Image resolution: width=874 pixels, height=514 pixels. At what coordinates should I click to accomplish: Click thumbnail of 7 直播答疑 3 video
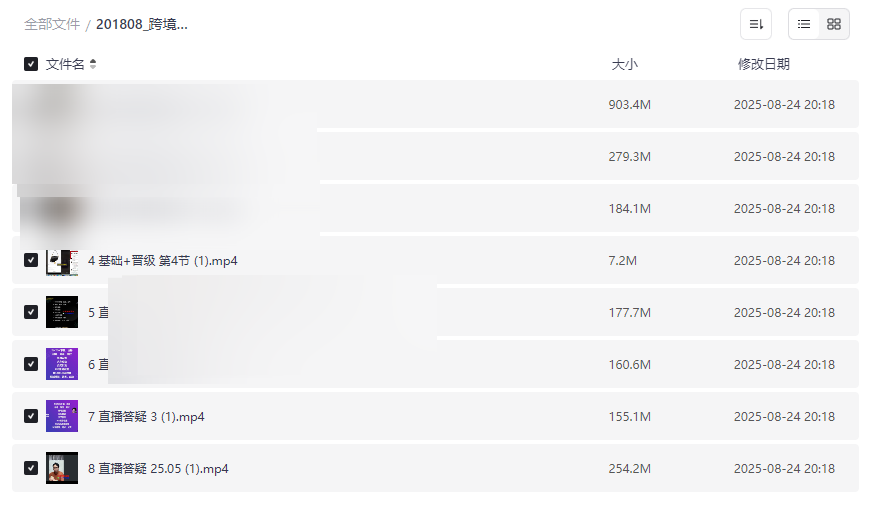(62, 416)
